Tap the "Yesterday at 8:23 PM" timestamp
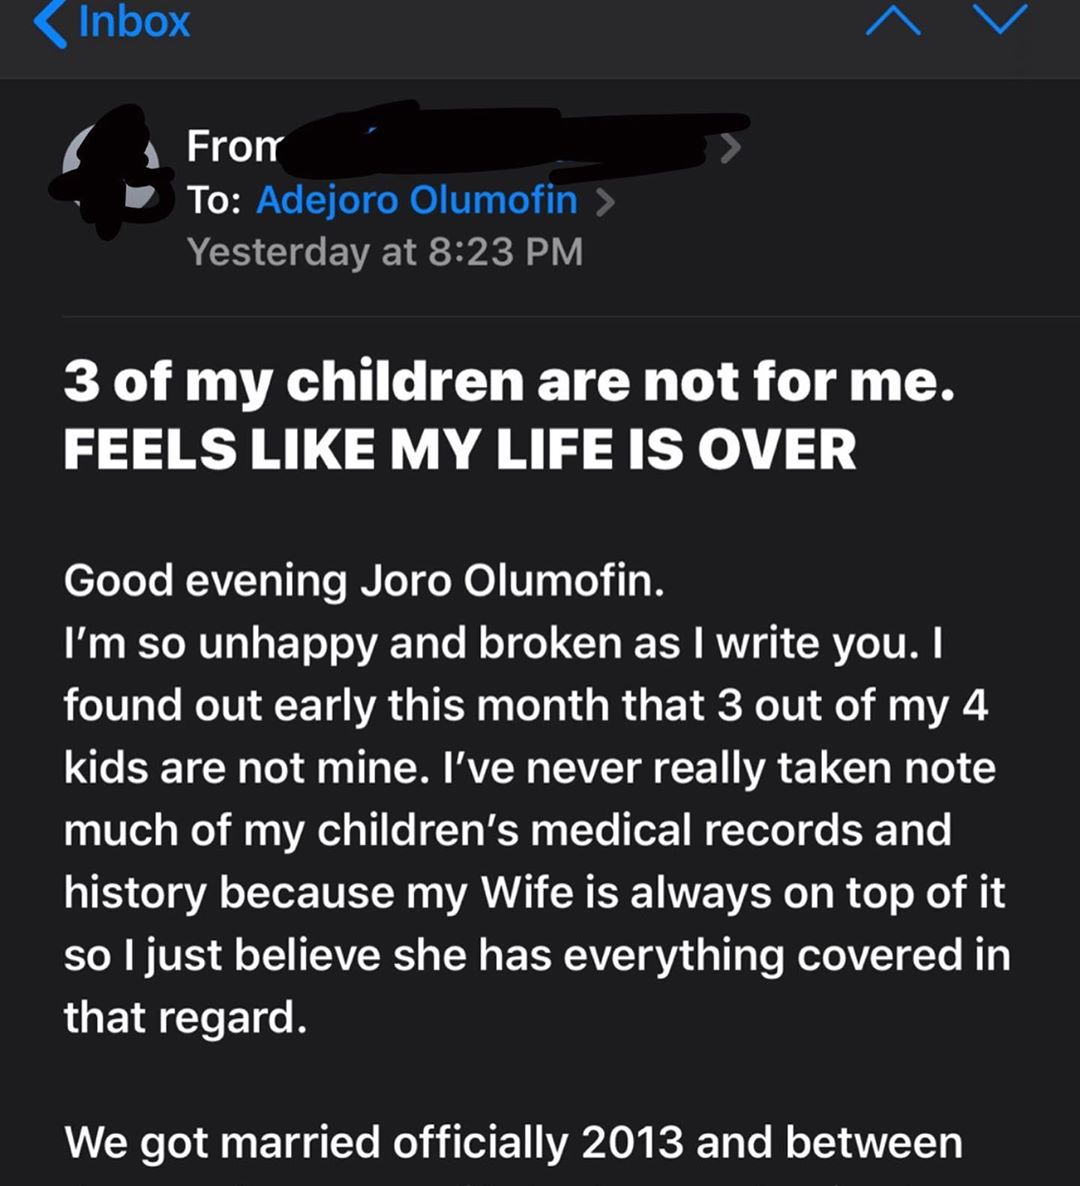 pyautogui.click(x=385, y=252)
